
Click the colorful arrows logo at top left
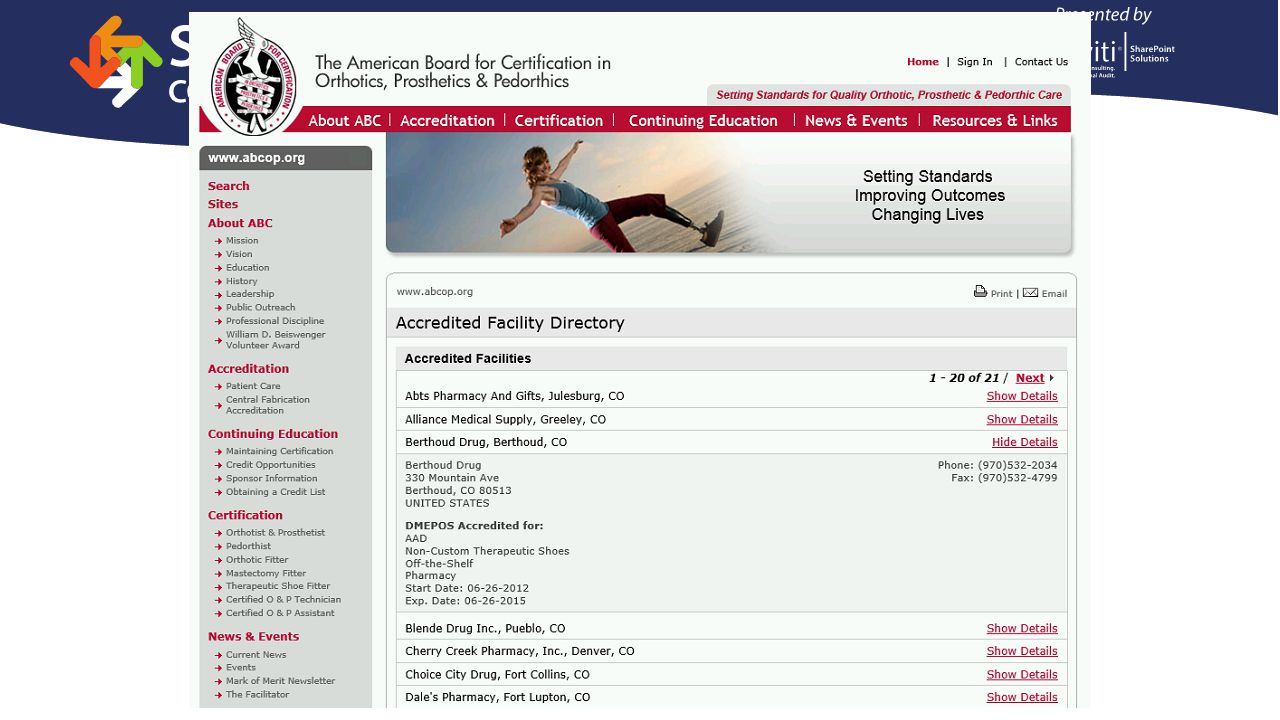(x=116, y=60)
